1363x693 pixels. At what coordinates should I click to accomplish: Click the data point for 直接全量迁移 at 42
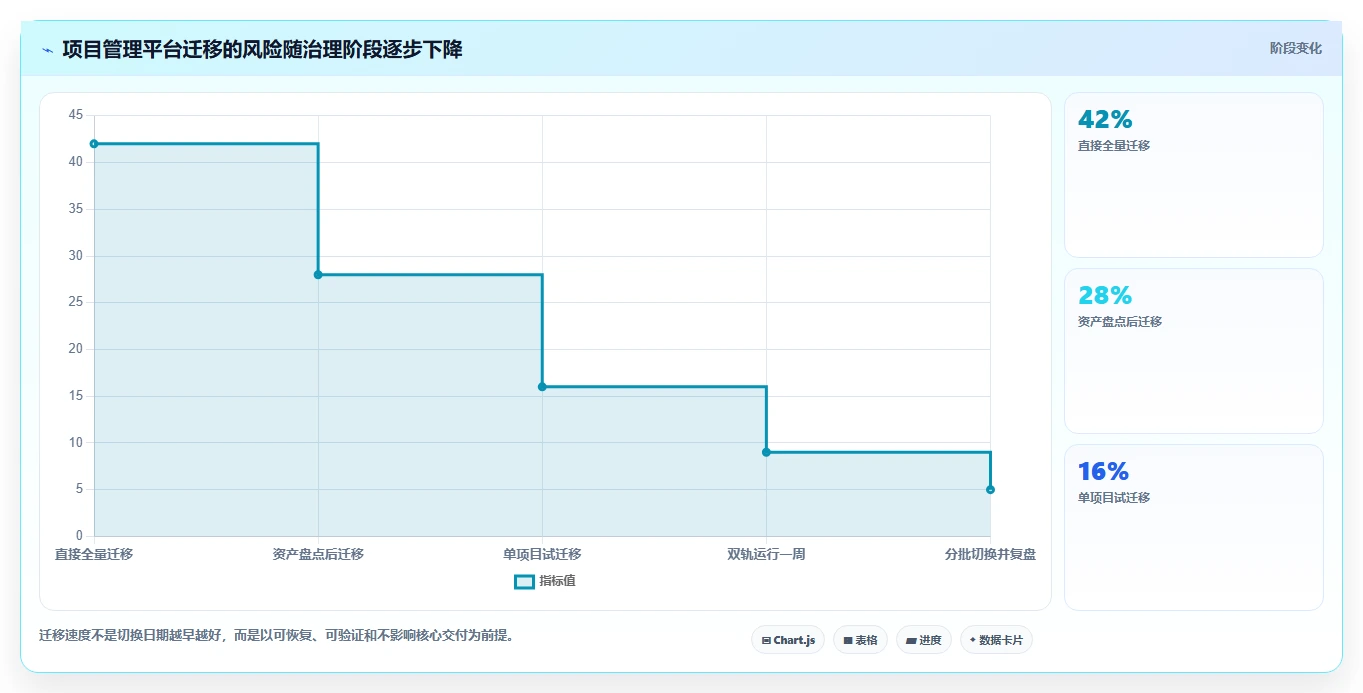[94, 144]
